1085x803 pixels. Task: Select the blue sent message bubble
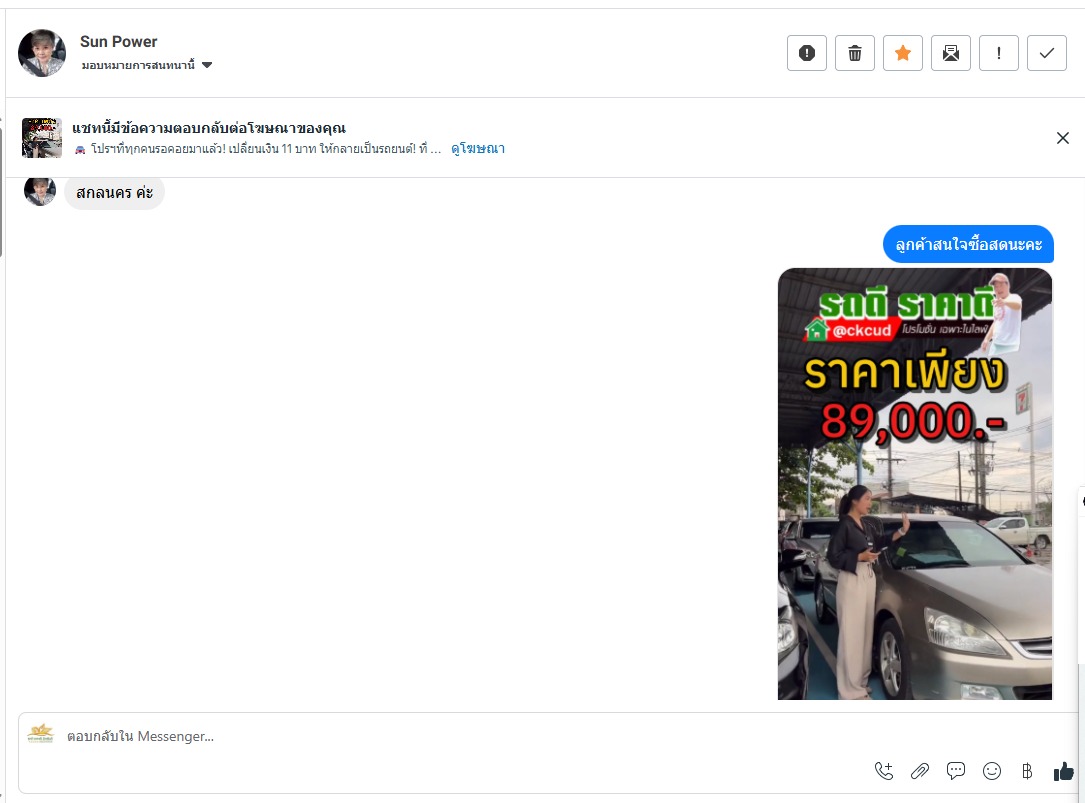(968, 244)
